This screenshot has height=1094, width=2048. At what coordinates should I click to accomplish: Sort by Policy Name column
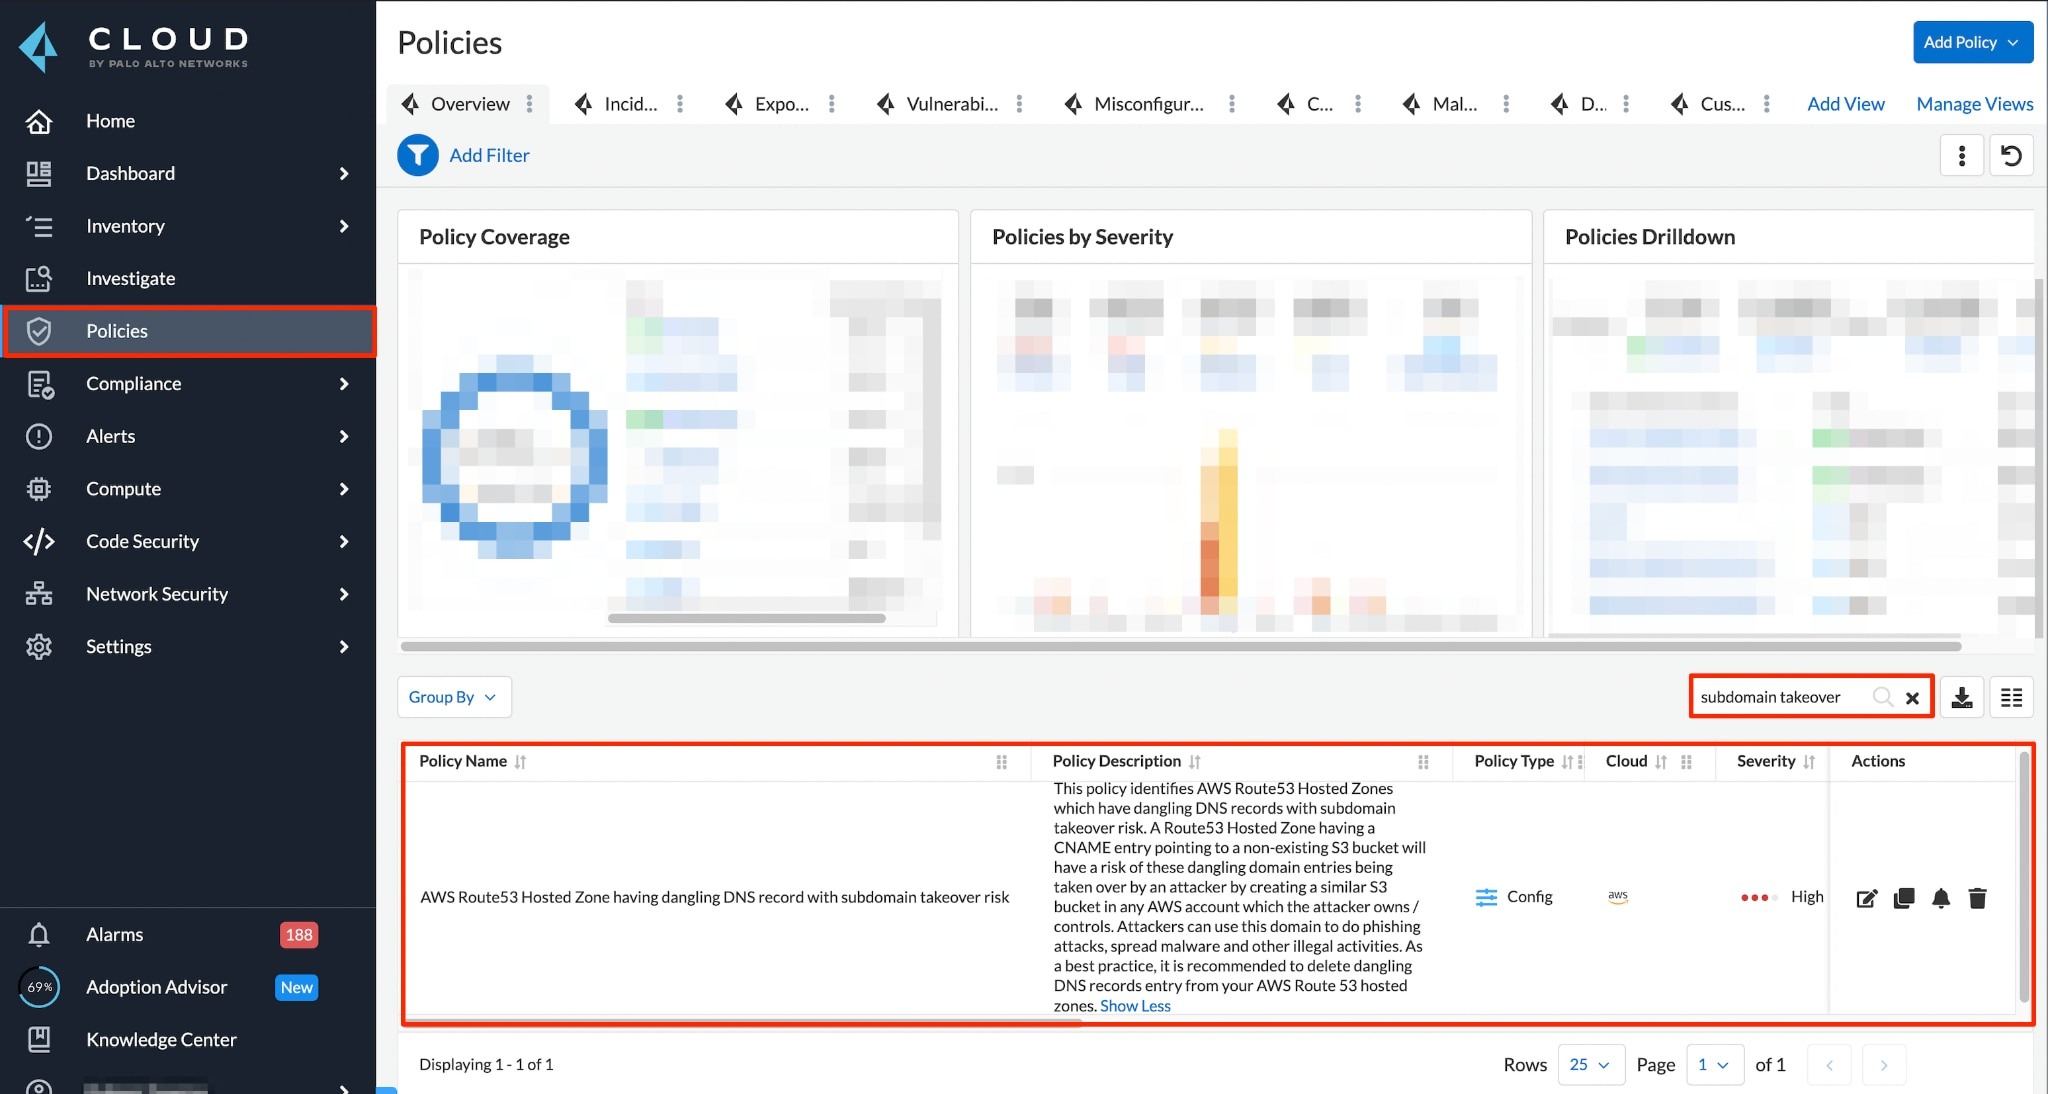[x=520, y=762]
